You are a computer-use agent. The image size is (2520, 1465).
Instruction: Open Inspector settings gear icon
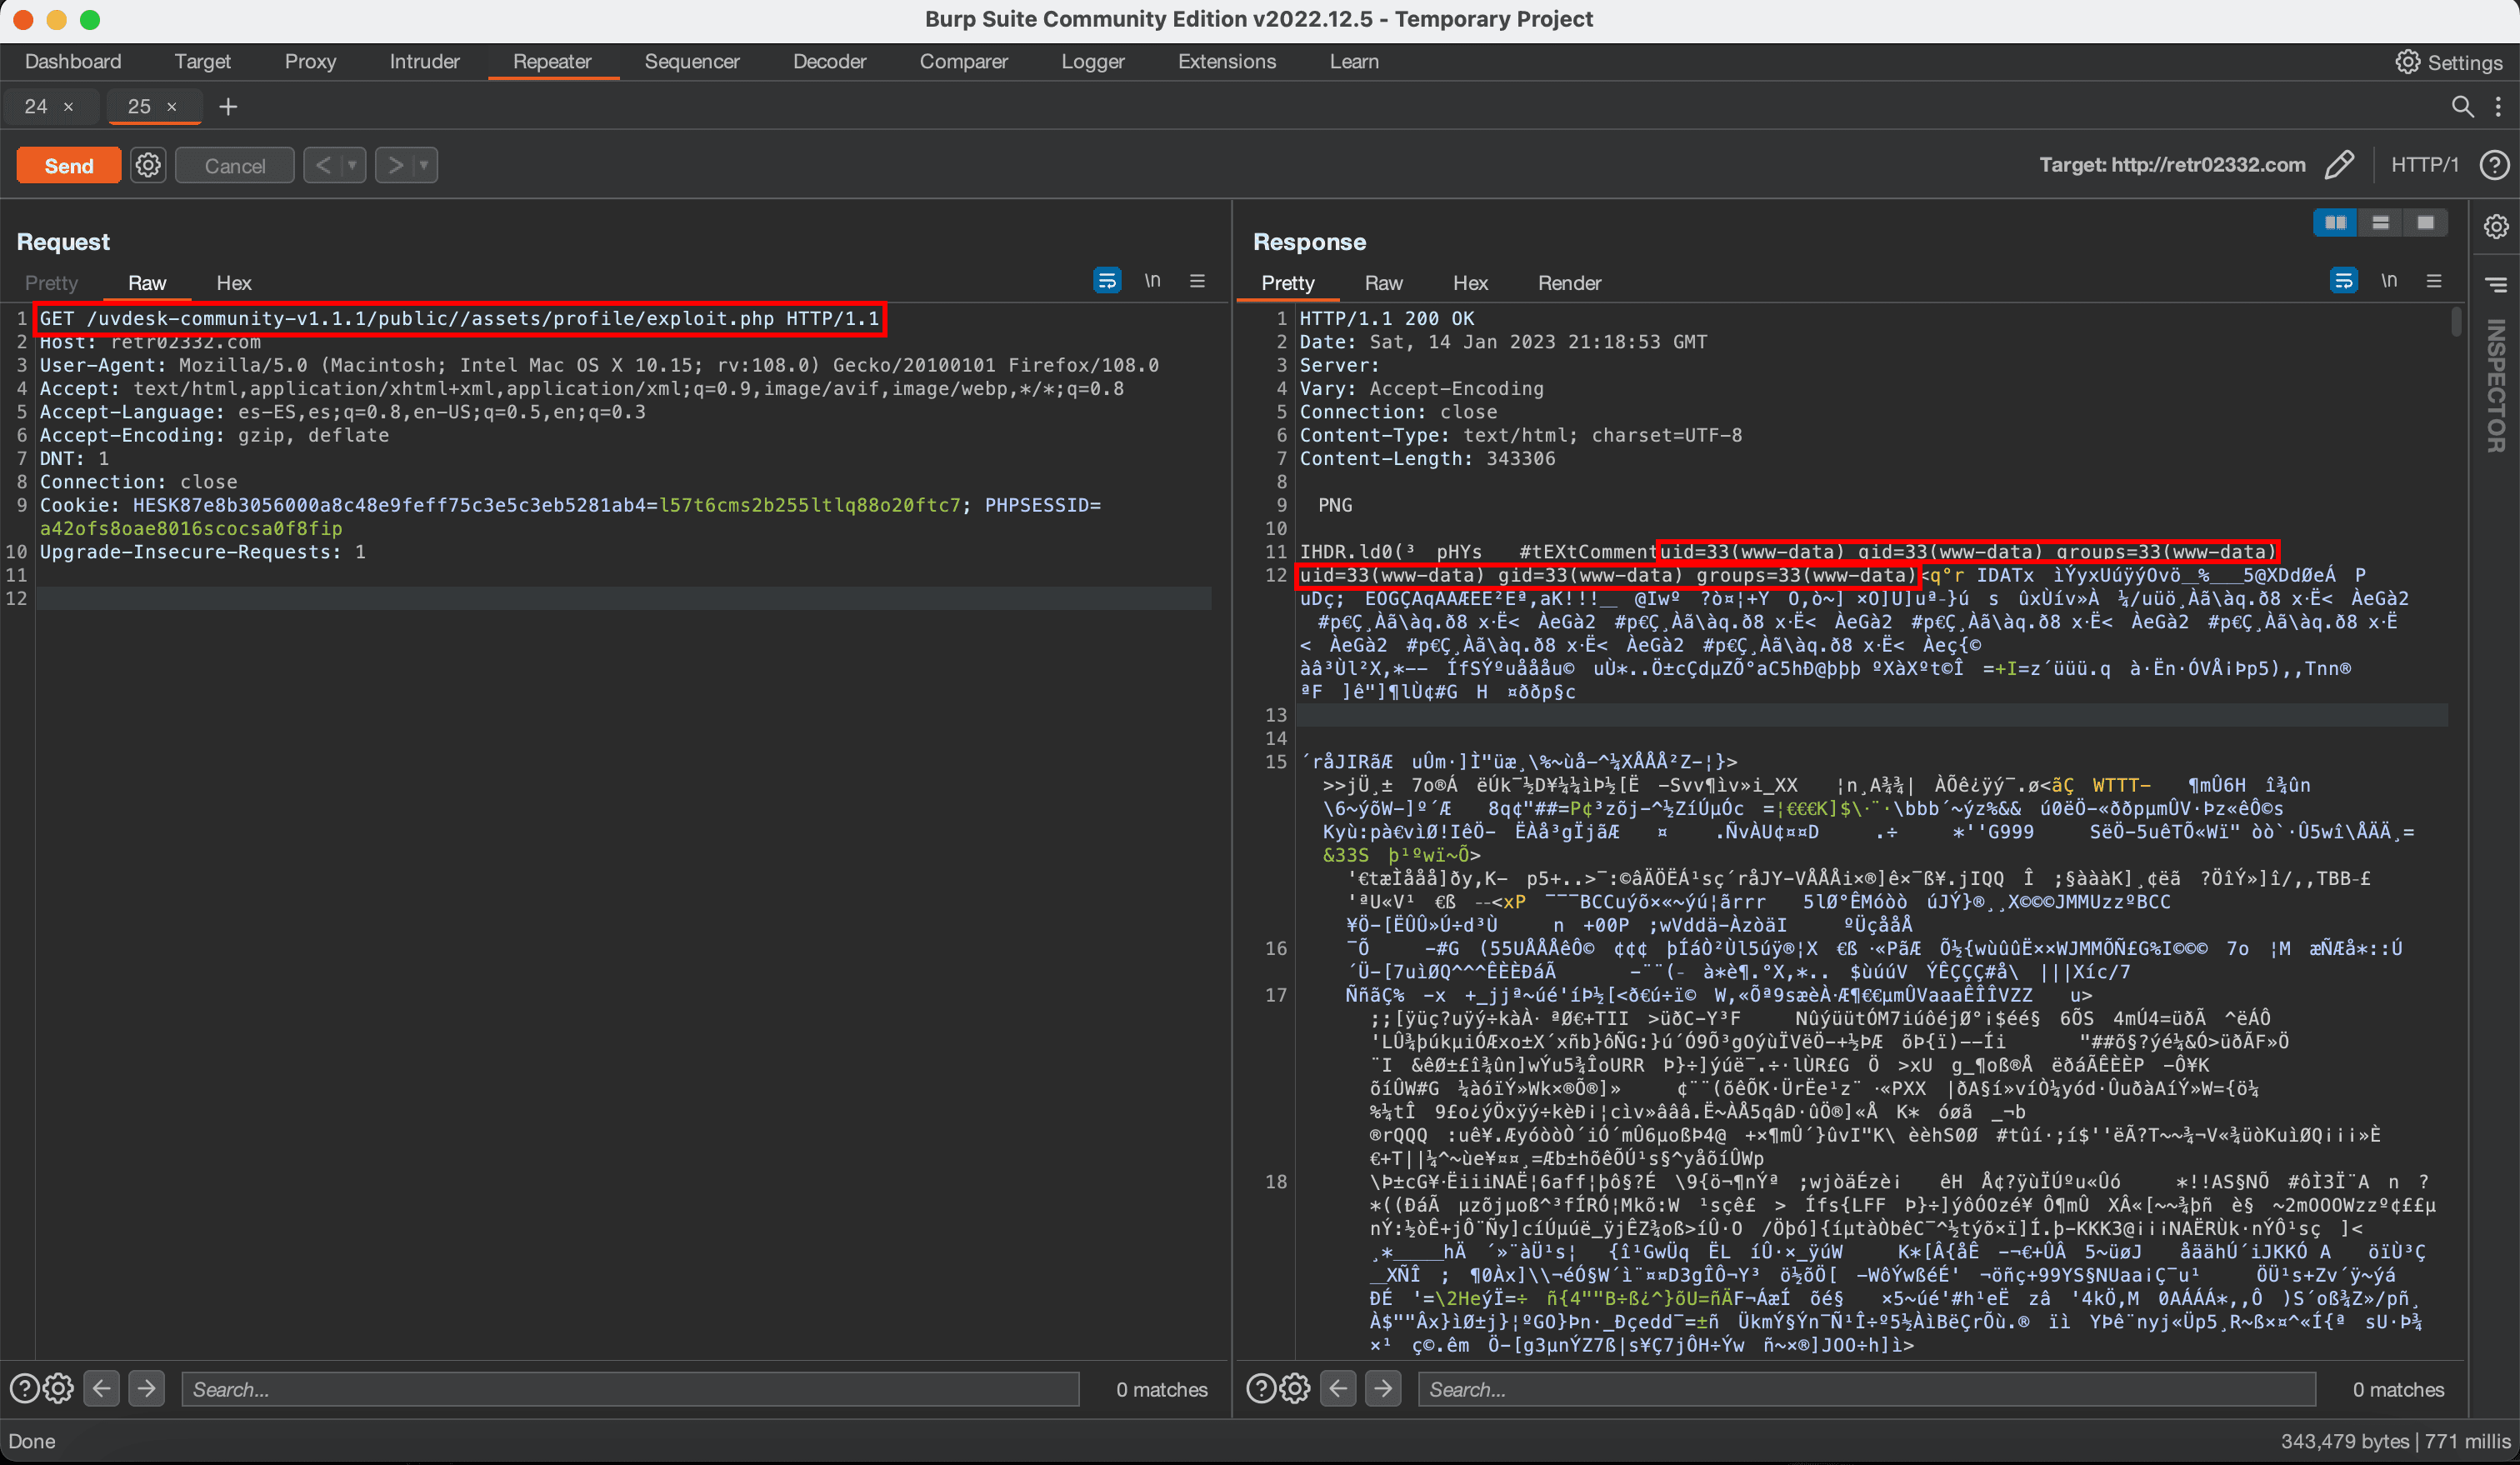click(x=2495, y=227)
